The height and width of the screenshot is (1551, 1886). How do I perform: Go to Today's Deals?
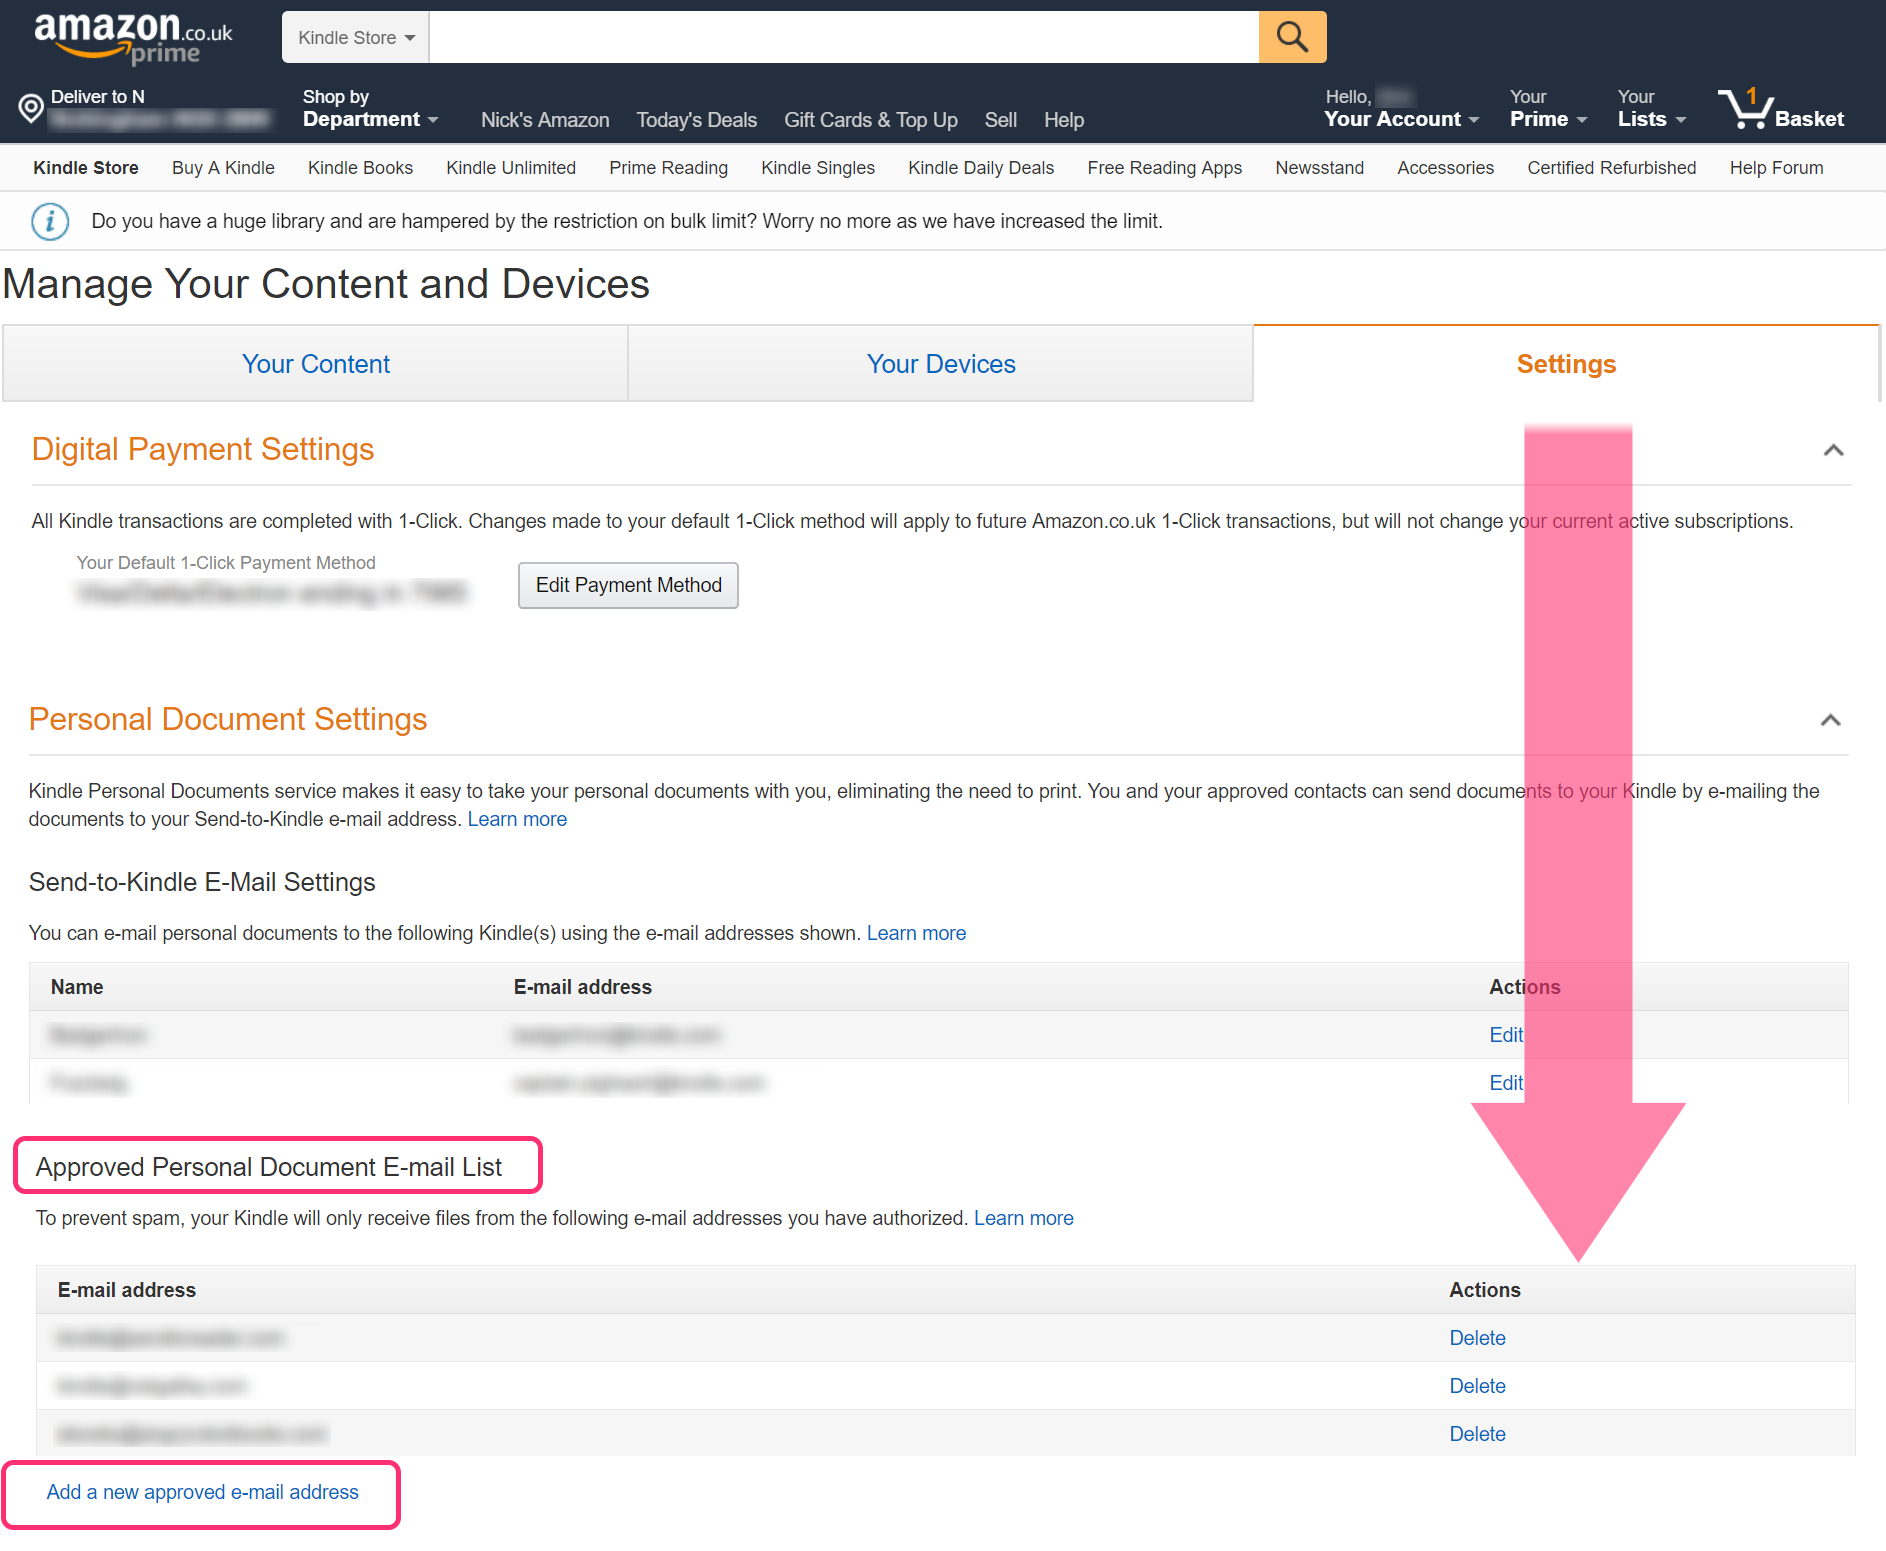[x=696, y=120]
